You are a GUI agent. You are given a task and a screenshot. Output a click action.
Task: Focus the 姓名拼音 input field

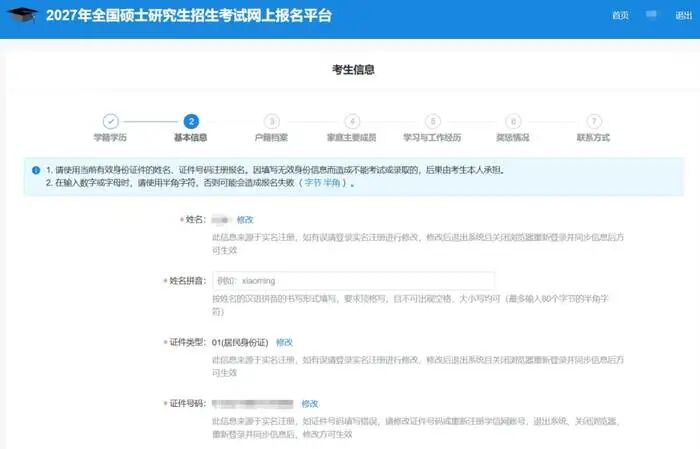(x=353, y=281)
